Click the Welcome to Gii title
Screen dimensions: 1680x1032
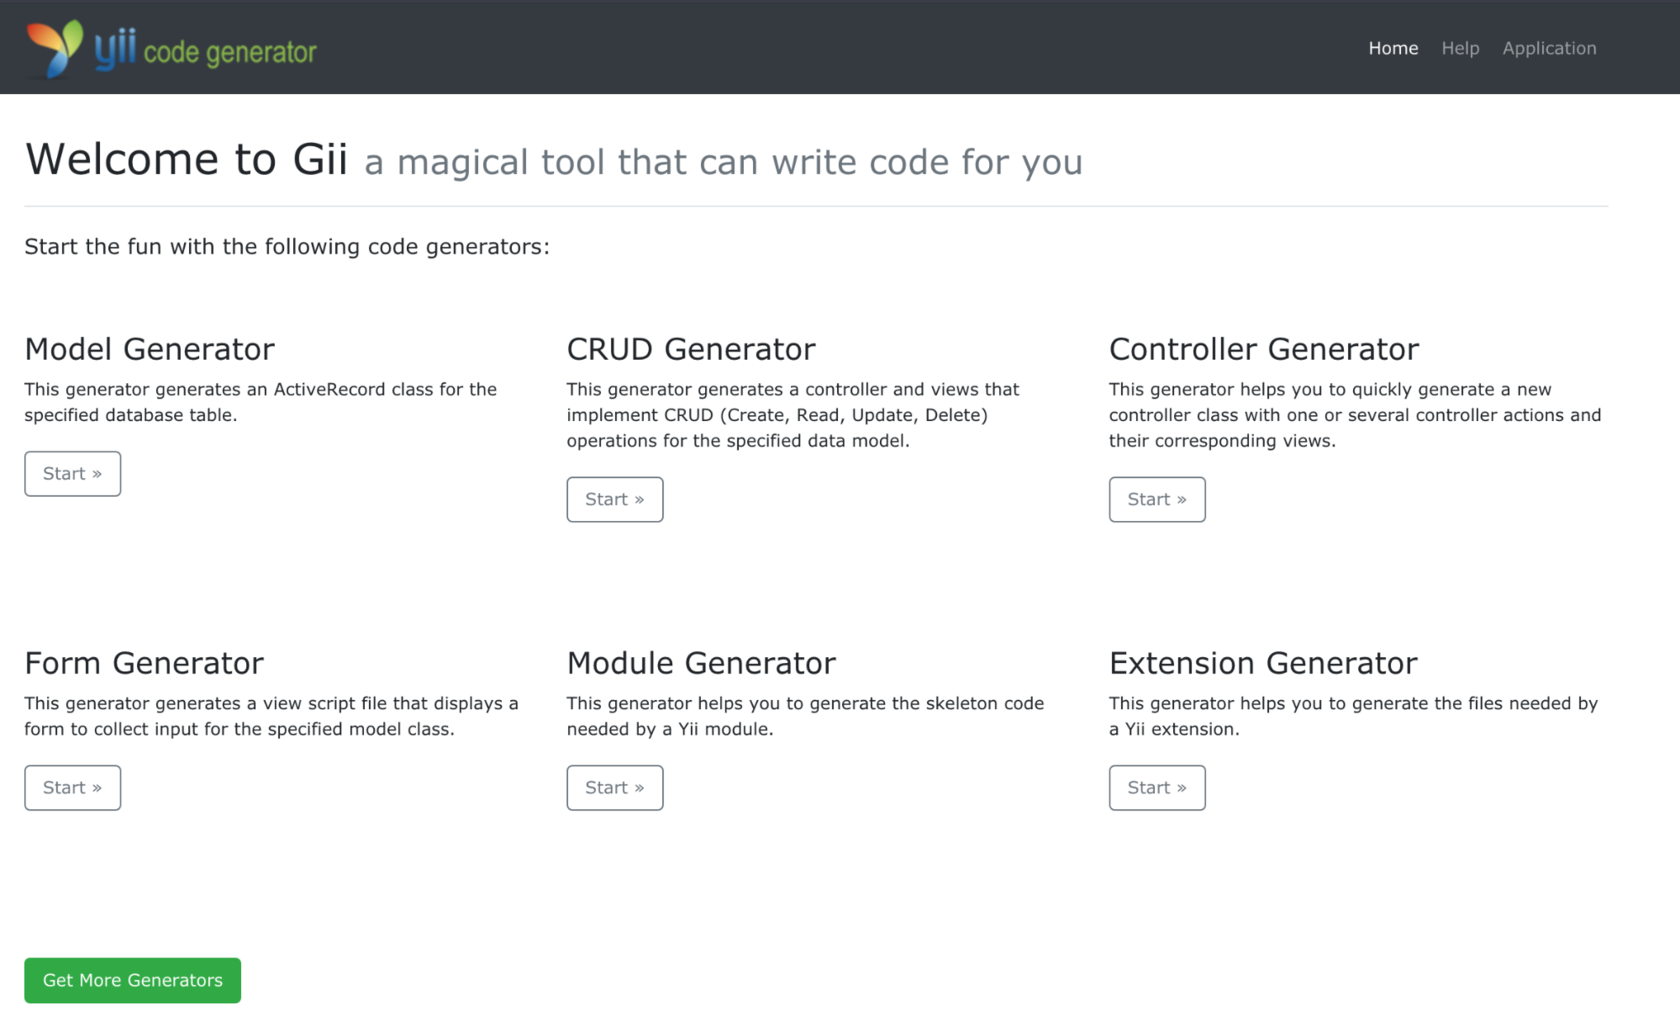(186, 160)
